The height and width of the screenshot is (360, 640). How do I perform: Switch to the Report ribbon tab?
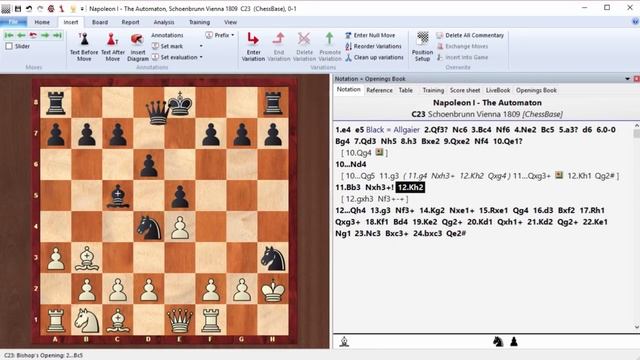pyautogui.click(x=130, y=22)
